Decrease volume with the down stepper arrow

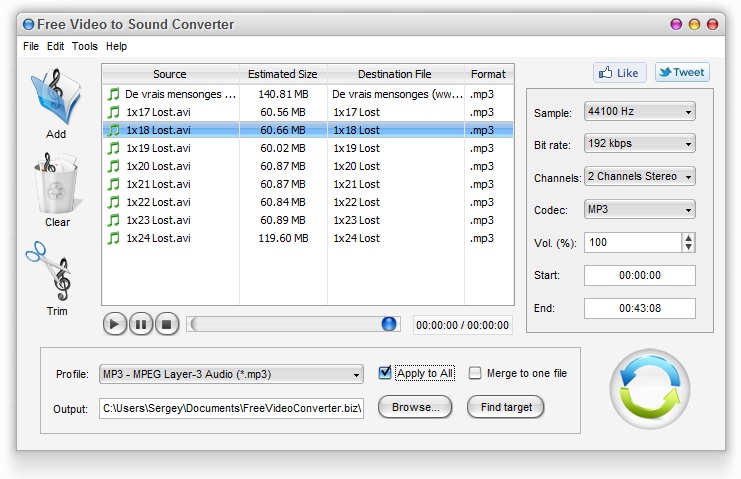click(x=689, y=247)
